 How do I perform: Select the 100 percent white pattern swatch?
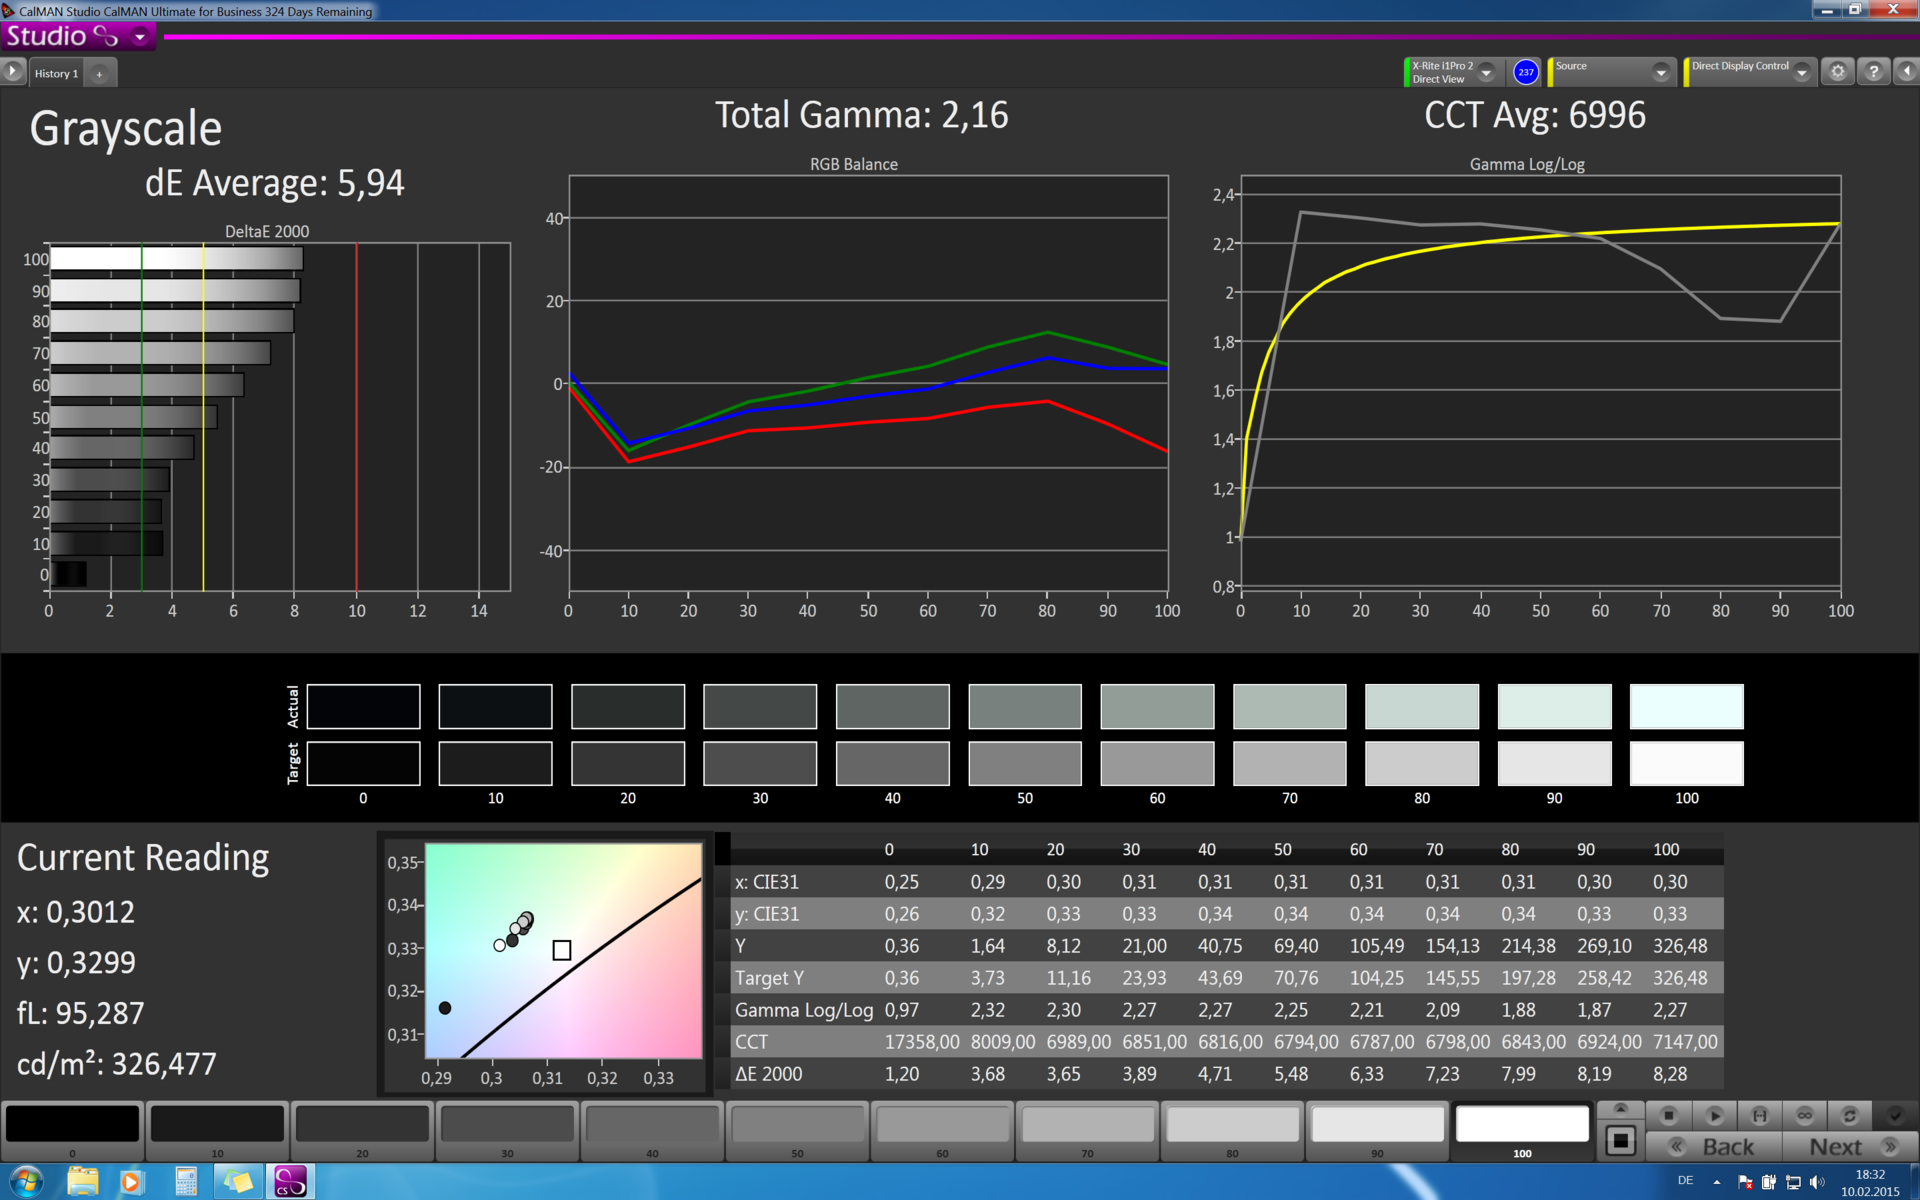(x=1521, y=1126)
